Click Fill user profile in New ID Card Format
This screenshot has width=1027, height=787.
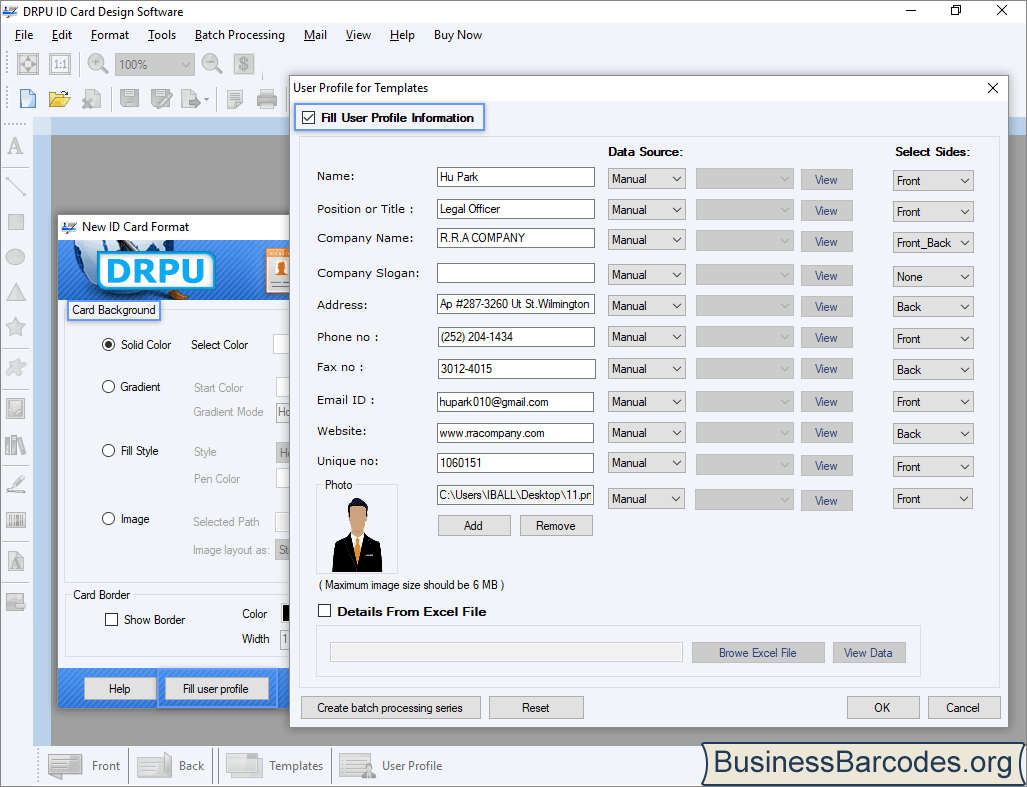[216, 689]
